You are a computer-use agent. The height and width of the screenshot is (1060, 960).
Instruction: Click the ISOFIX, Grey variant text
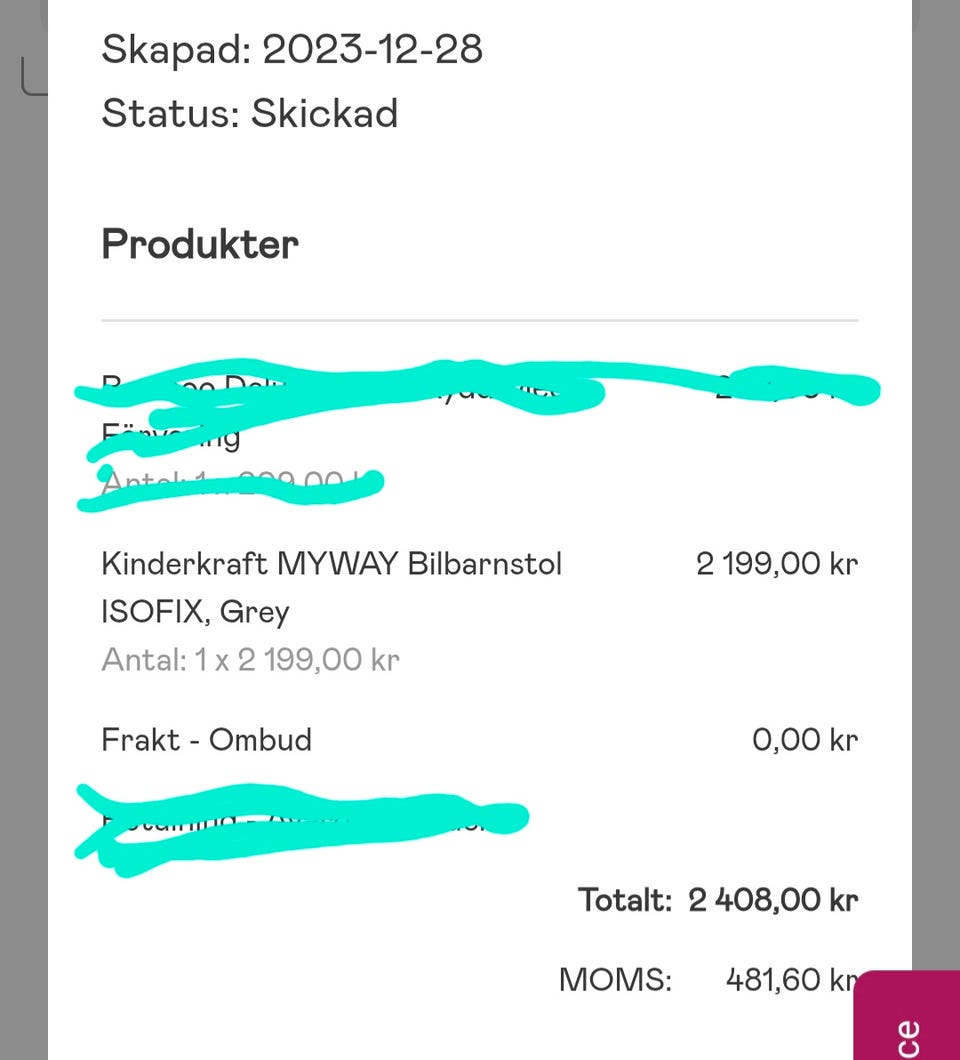pyautogui.click(x=195, y=611)
